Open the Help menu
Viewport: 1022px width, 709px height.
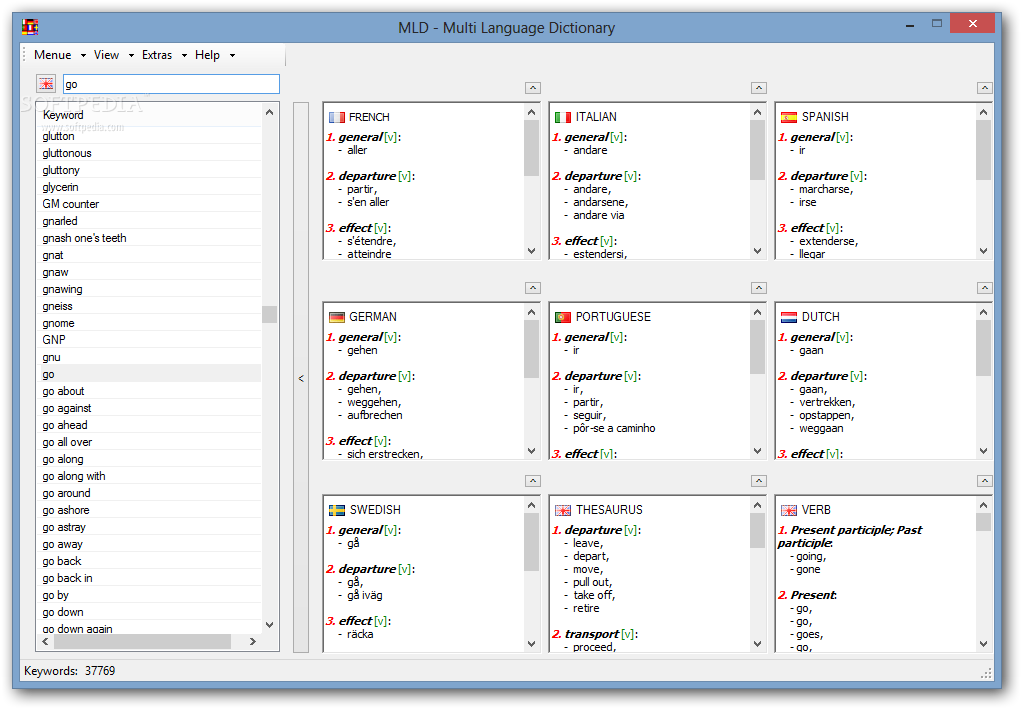tap(214, 55)
